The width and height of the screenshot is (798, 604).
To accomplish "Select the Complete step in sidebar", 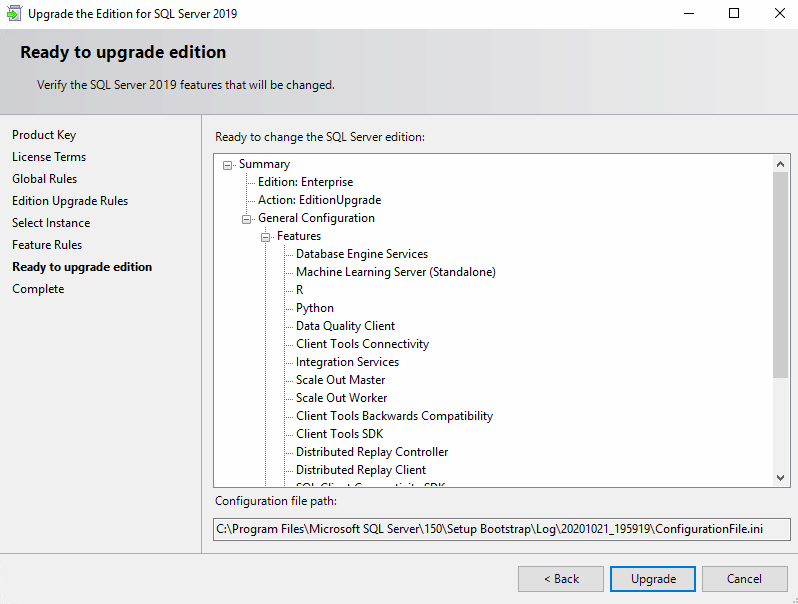I will [38, 289].
